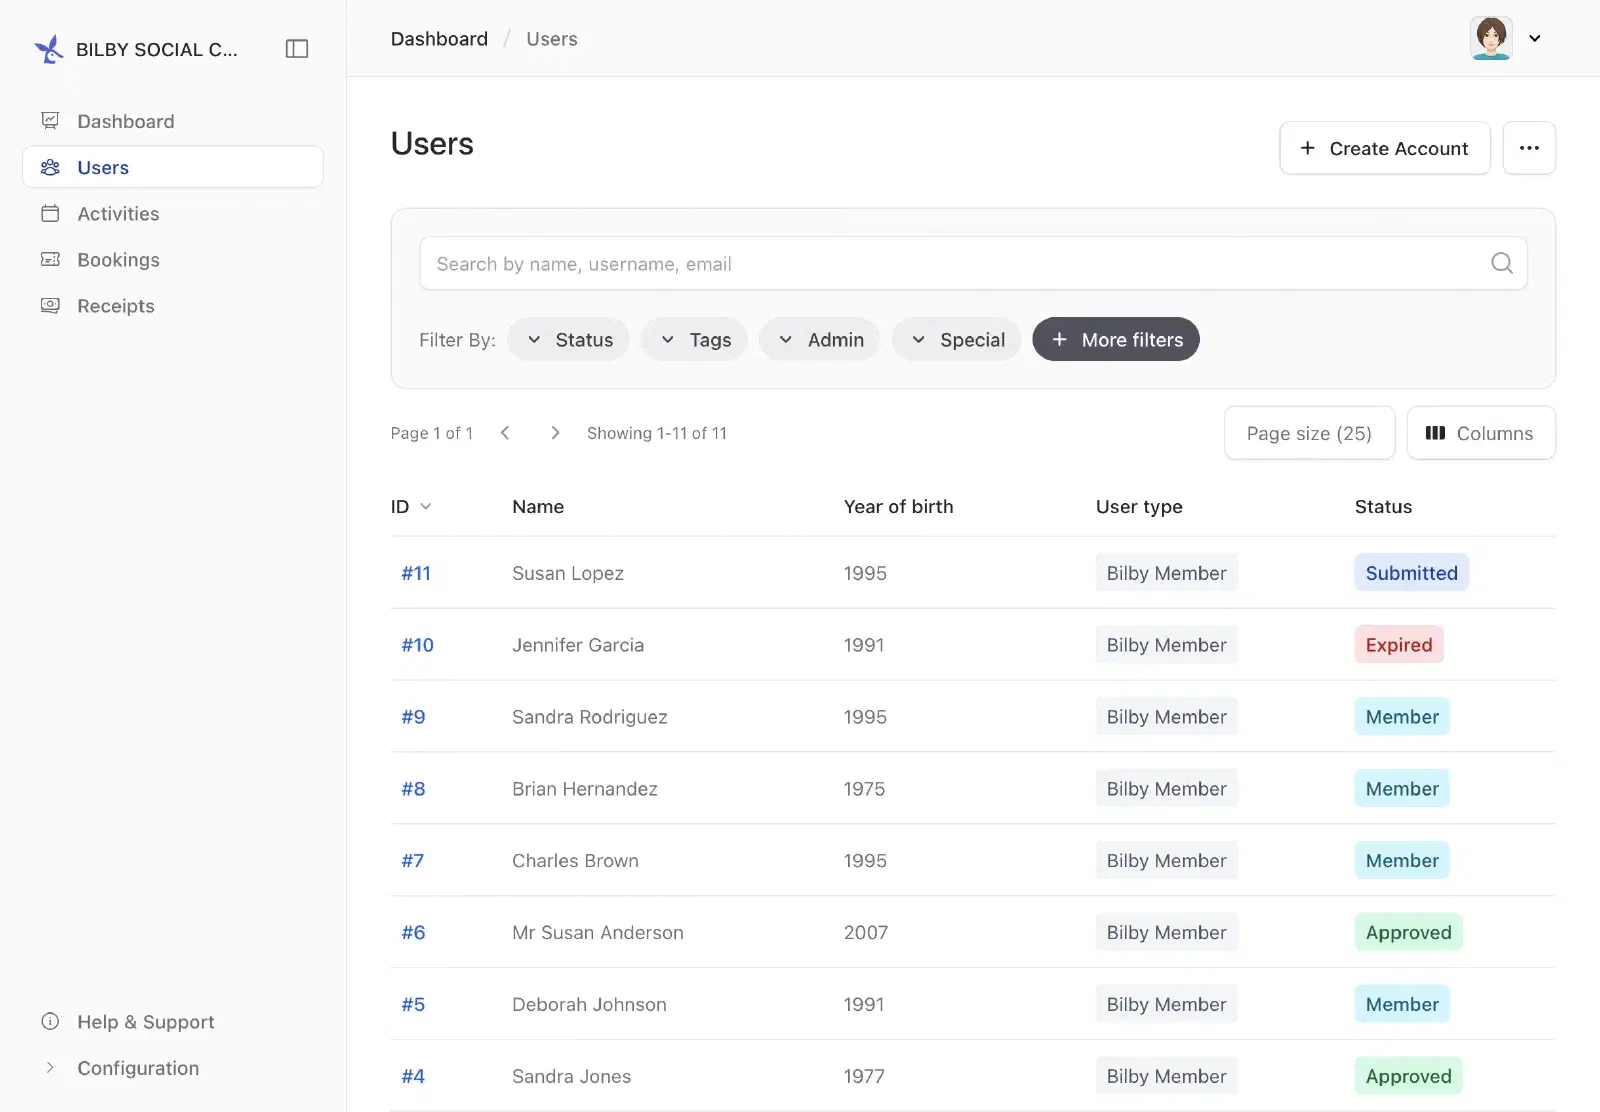Viewport: 1600px width, 1112px height.
Task: Click Brian Hernandez's birth year 1975
Action: [x=864, y=789]
